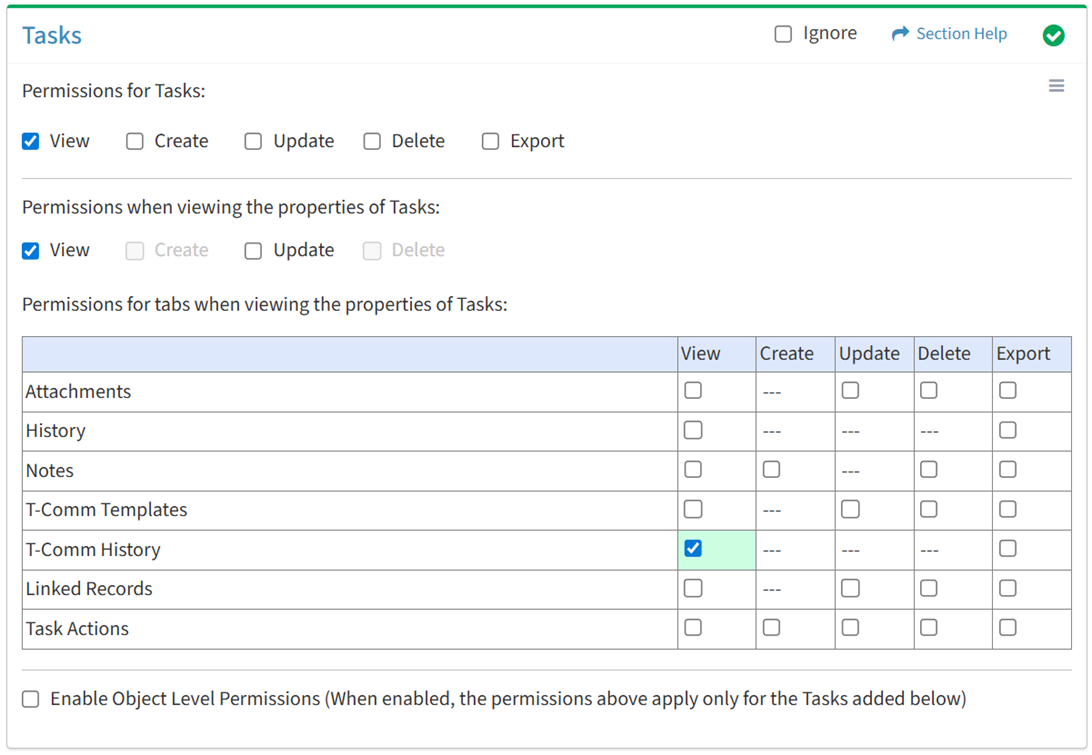Enable Object Level Permissions checkbox

[x=31, y=699]
